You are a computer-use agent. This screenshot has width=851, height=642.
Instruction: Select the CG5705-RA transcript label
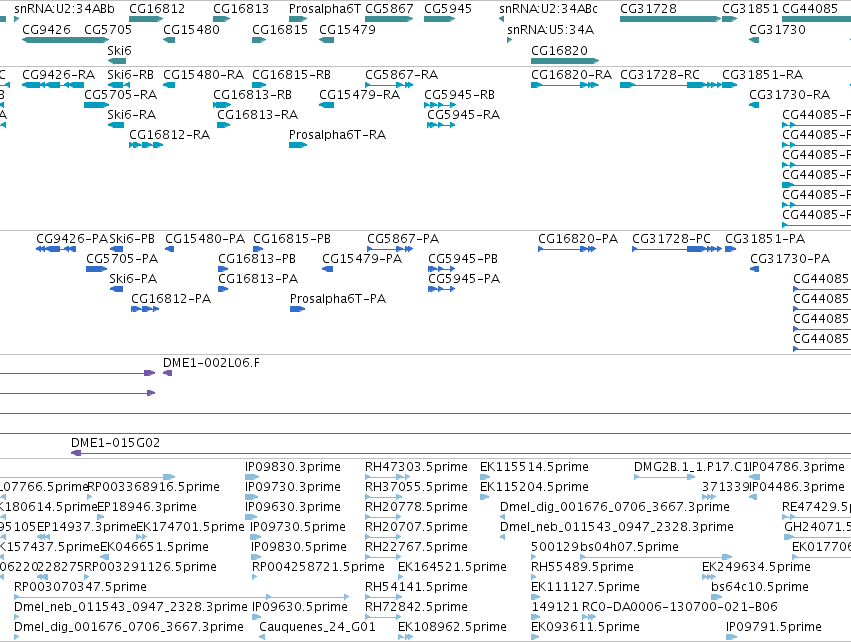(x=120, y=94)
